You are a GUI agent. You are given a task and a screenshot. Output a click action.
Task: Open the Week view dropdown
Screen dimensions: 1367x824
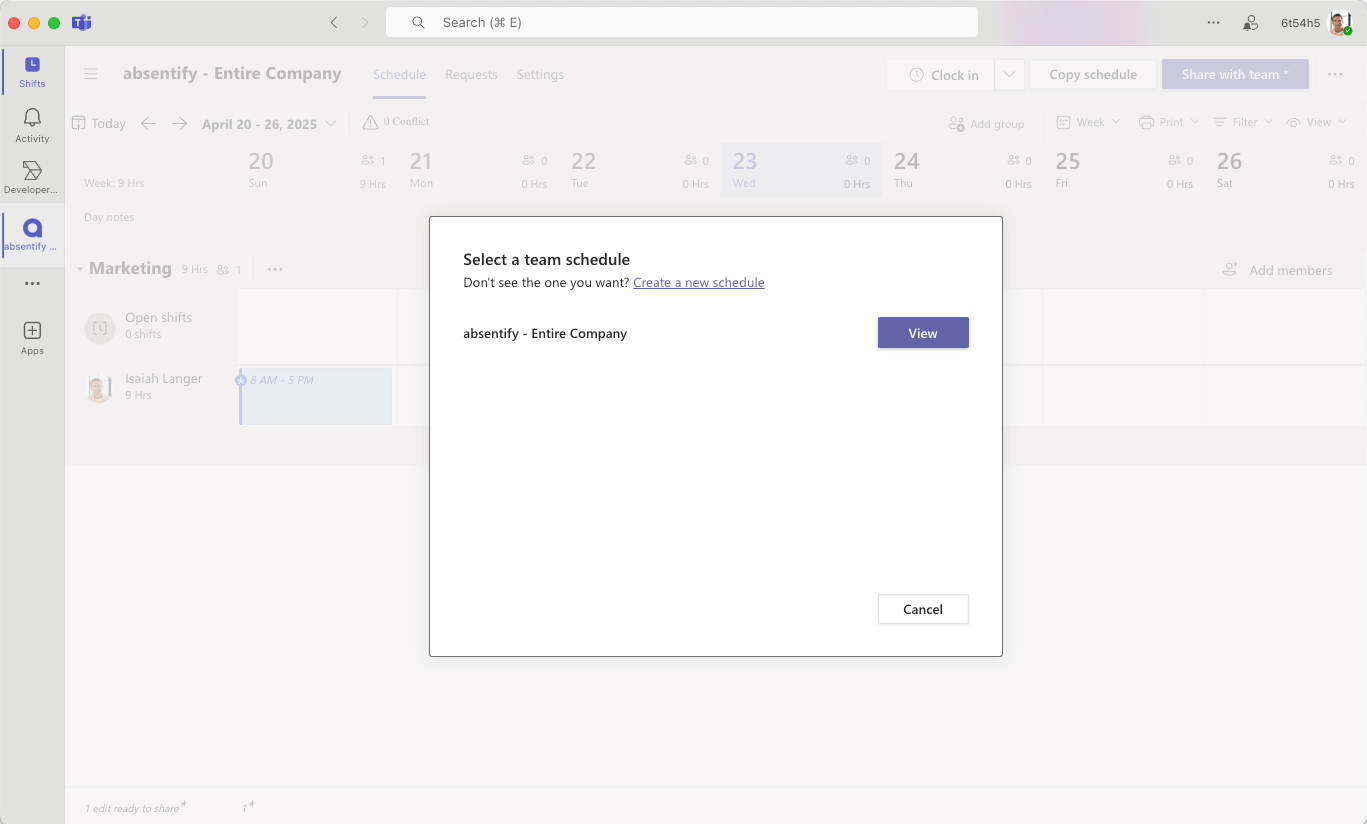tap(1089, 122)
